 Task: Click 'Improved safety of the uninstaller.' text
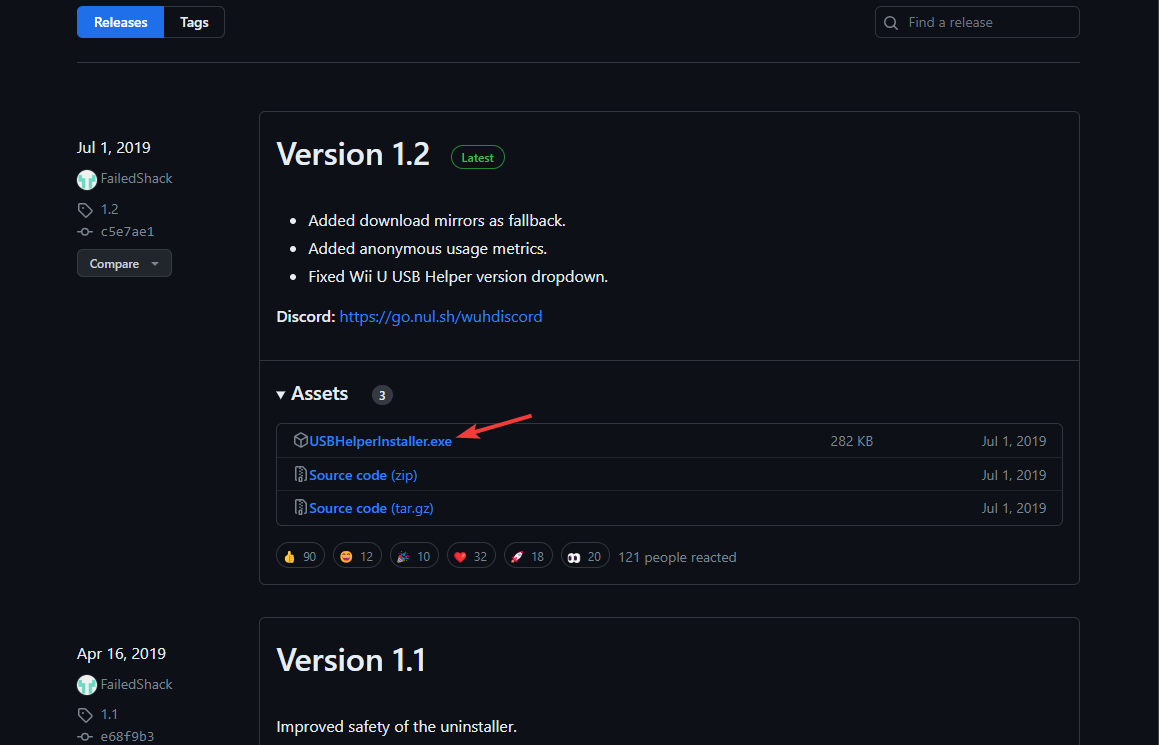(396, 727)
